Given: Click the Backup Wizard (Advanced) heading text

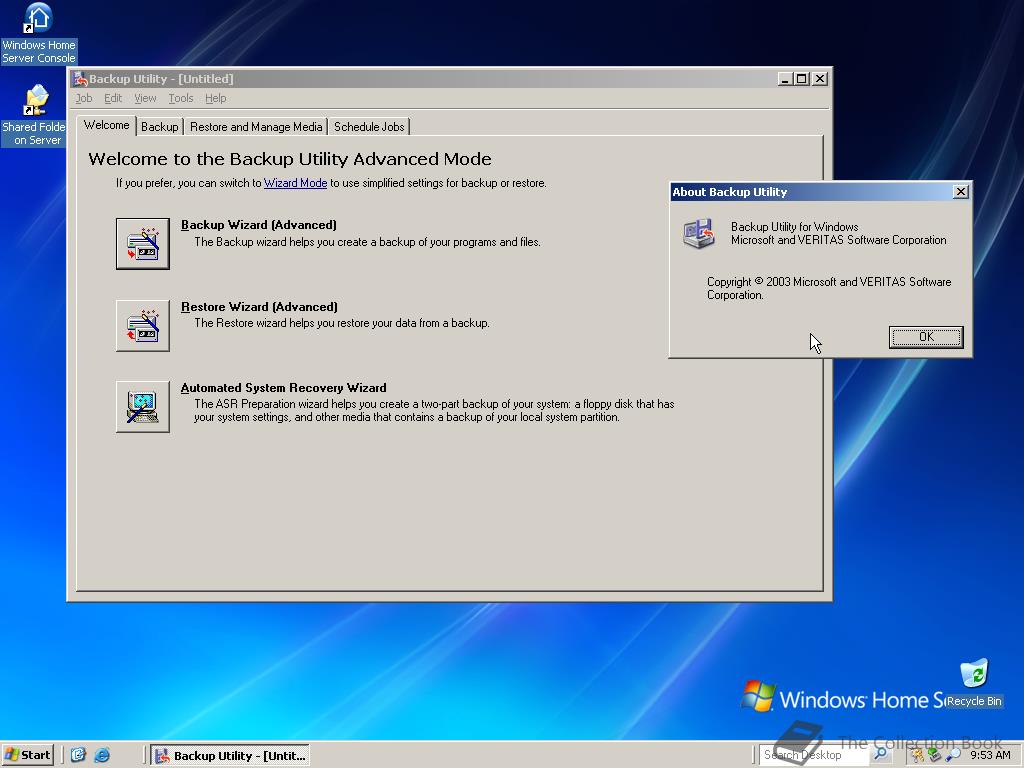Looking at the screenshot, I should tap(259, 225).
